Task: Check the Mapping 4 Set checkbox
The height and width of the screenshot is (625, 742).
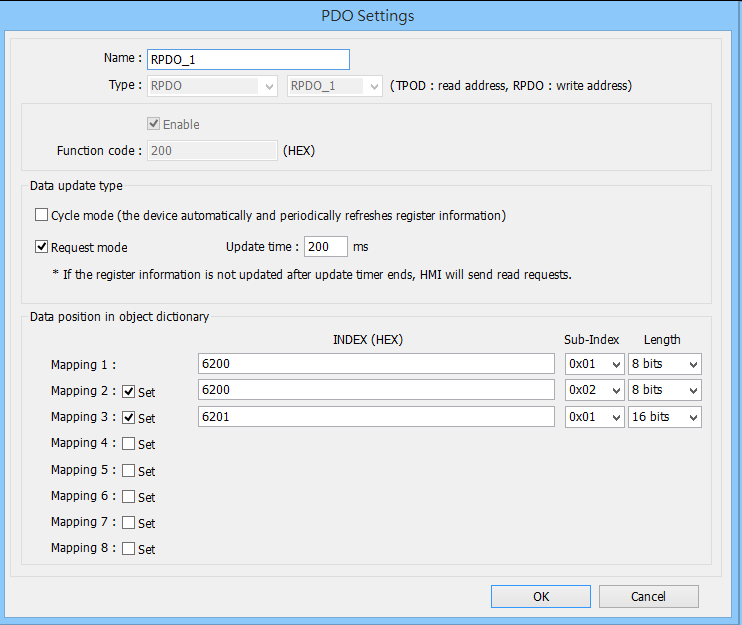Action: pyautogui.click(x=128, y=443)
